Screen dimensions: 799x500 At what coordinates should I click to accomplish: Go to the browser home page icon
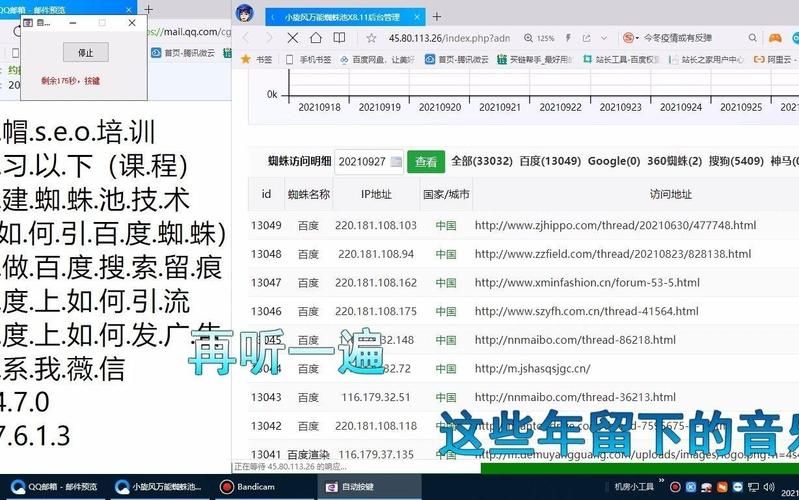click(x=316, y=38)
